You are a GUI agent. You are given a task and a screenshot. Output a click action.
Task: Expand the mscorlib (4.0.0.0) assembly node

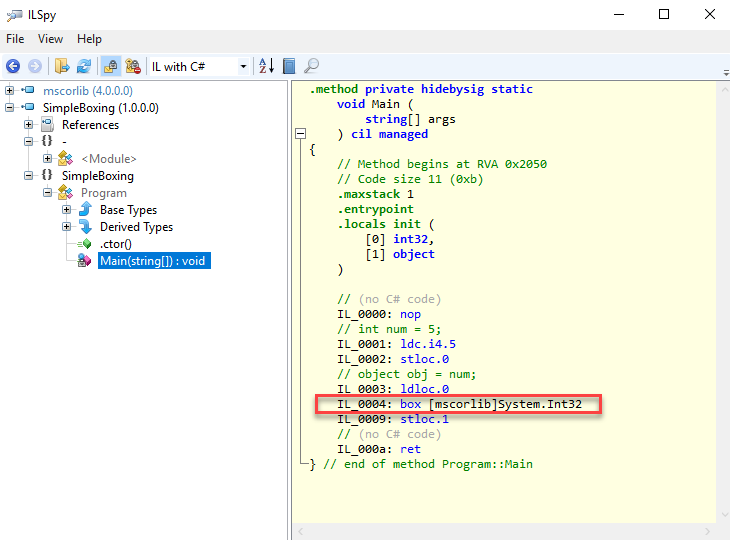(10, 91)
